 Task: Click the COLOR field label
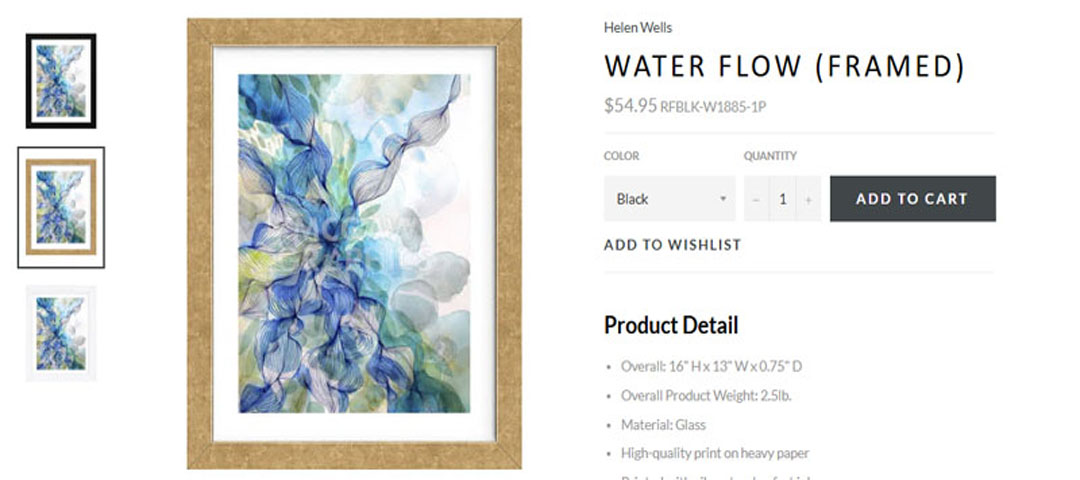pyautogui.click(x=621, y=156)
